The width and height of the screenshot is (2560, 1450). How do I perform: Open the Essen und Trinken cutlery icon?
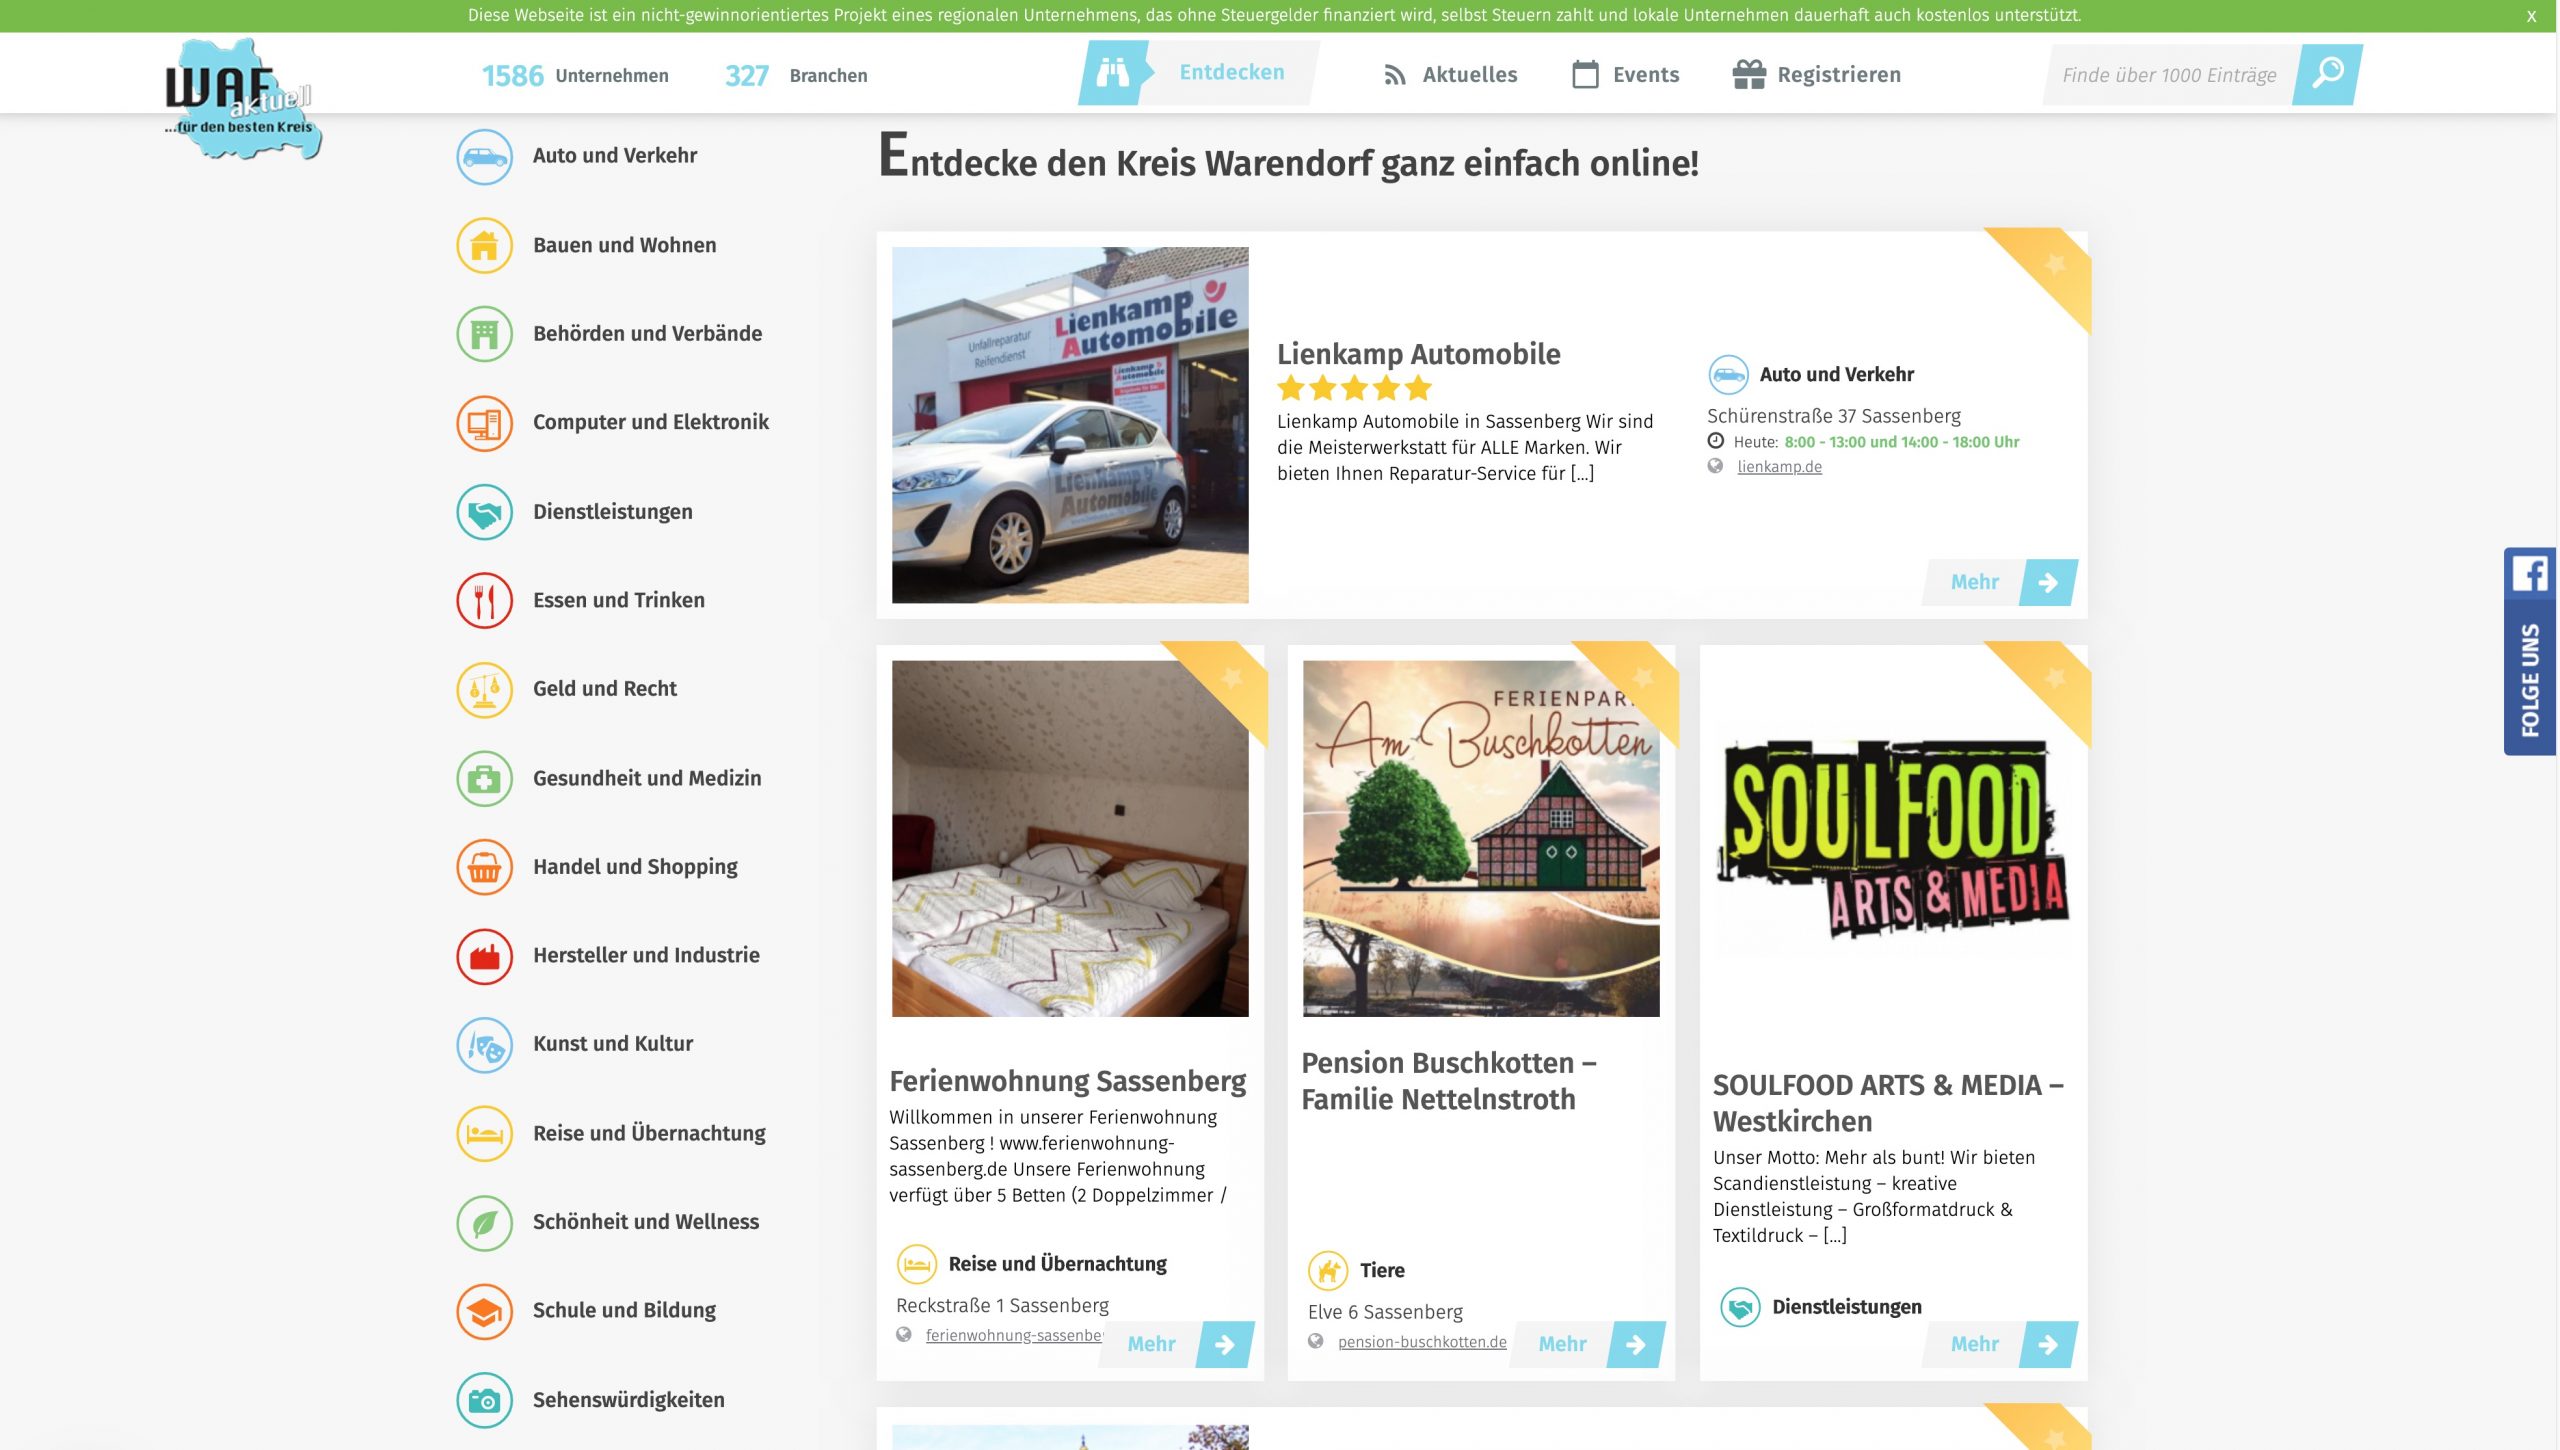tap(484, 601)
